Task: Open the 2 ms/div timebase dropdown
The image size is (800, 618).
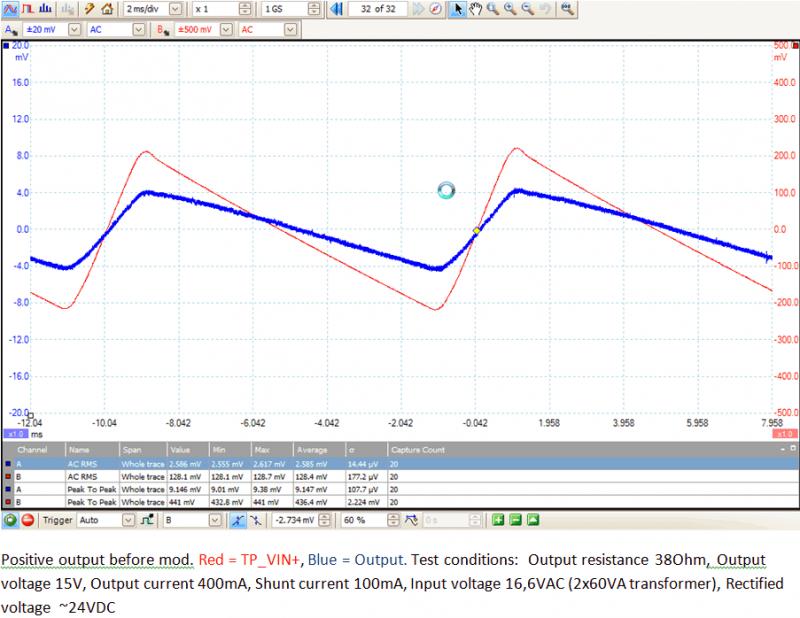Action: pyautogui.click(x=176, y=9)
